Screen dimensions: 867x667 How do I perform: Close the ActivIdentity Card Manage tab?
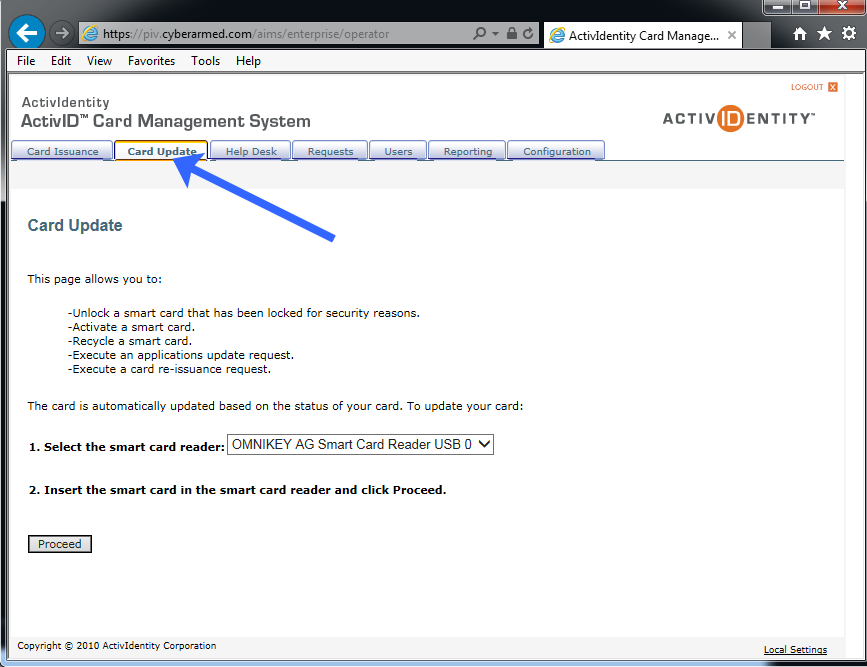coord(732,35)
